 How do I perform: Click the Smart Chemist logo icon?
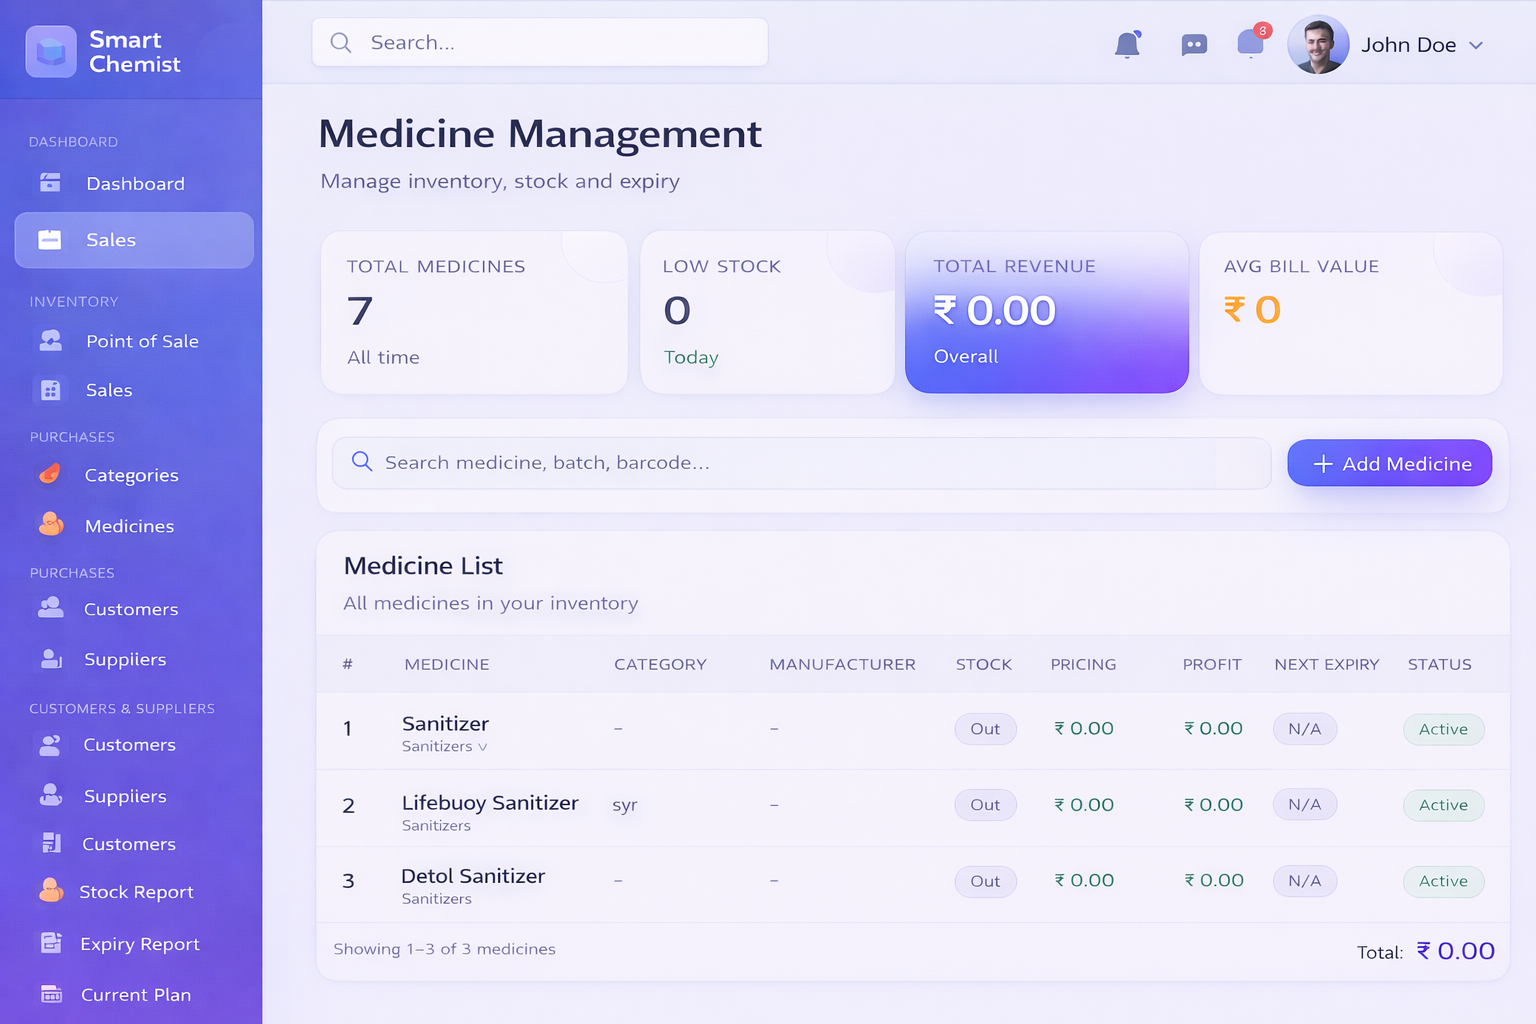(x=51, y=52)
